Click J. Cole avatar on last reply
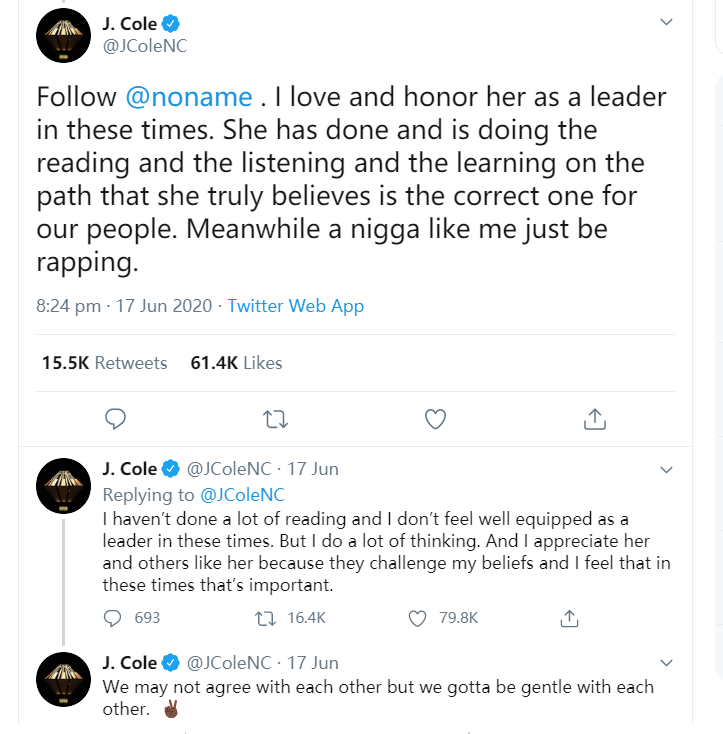Viewport: 723px width, 734px height. pos(65,683)
